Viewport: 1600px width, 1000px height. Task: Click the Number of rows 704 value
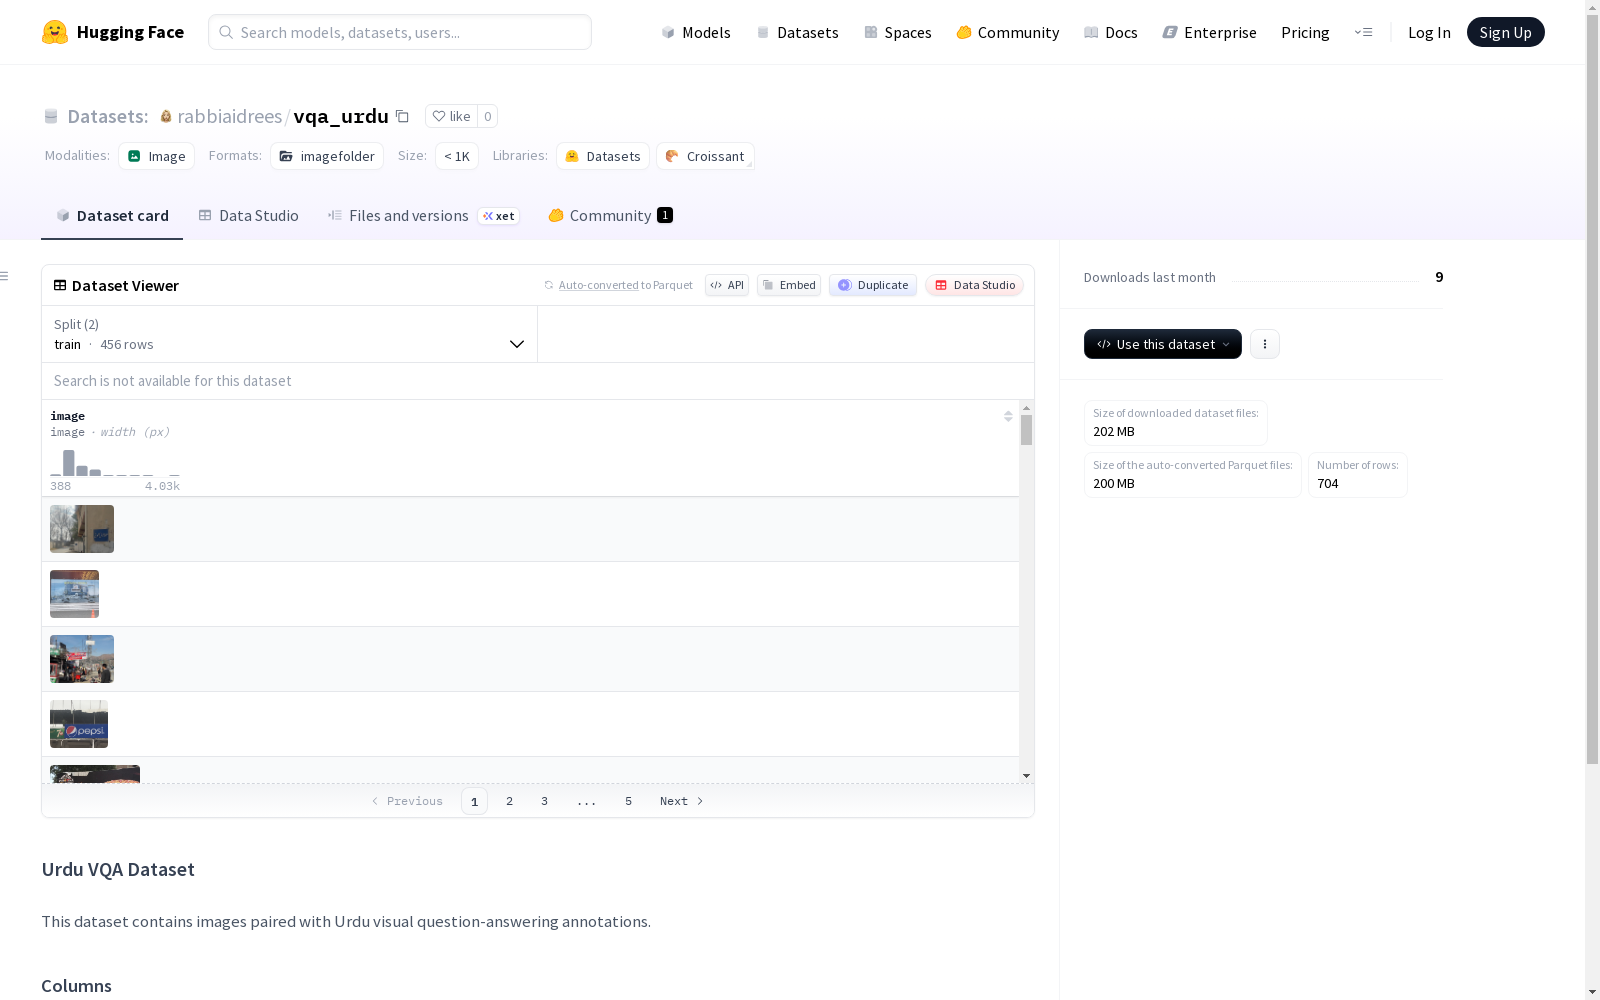coord(1328,484)
